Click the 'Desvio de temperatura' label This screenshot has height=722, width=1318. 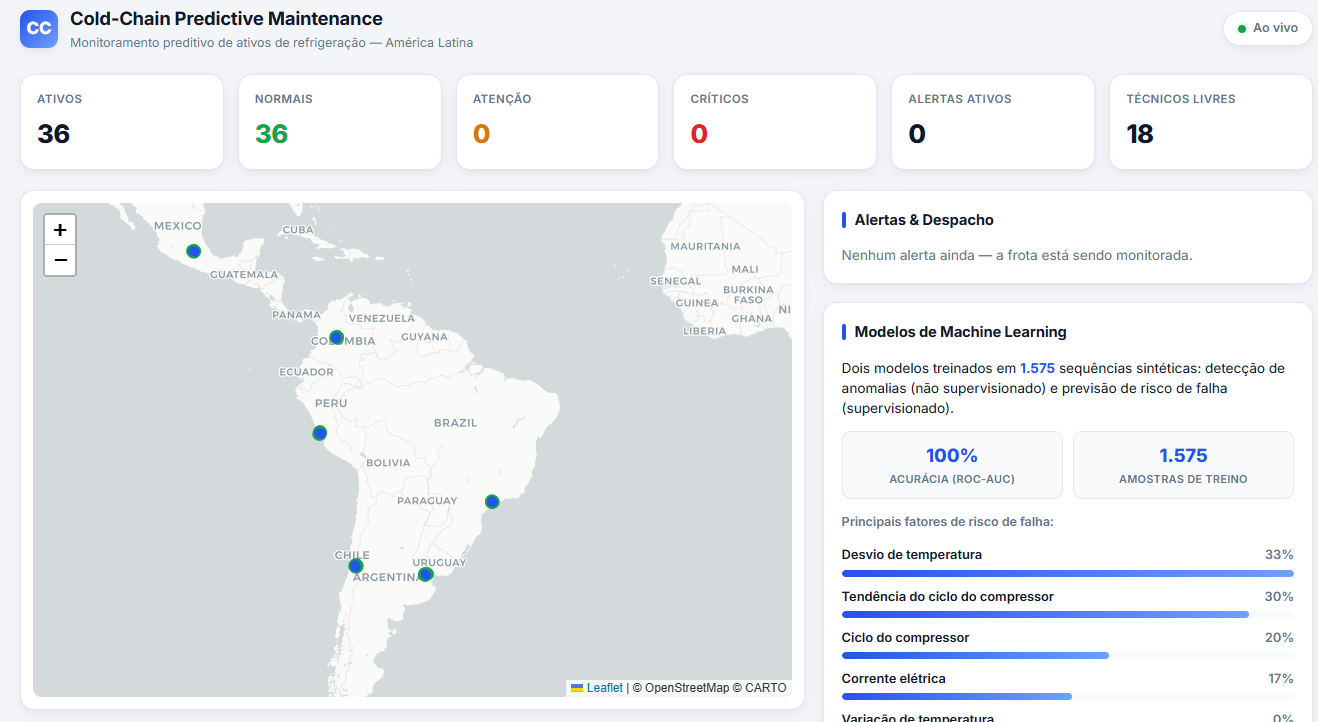[912, 554]
